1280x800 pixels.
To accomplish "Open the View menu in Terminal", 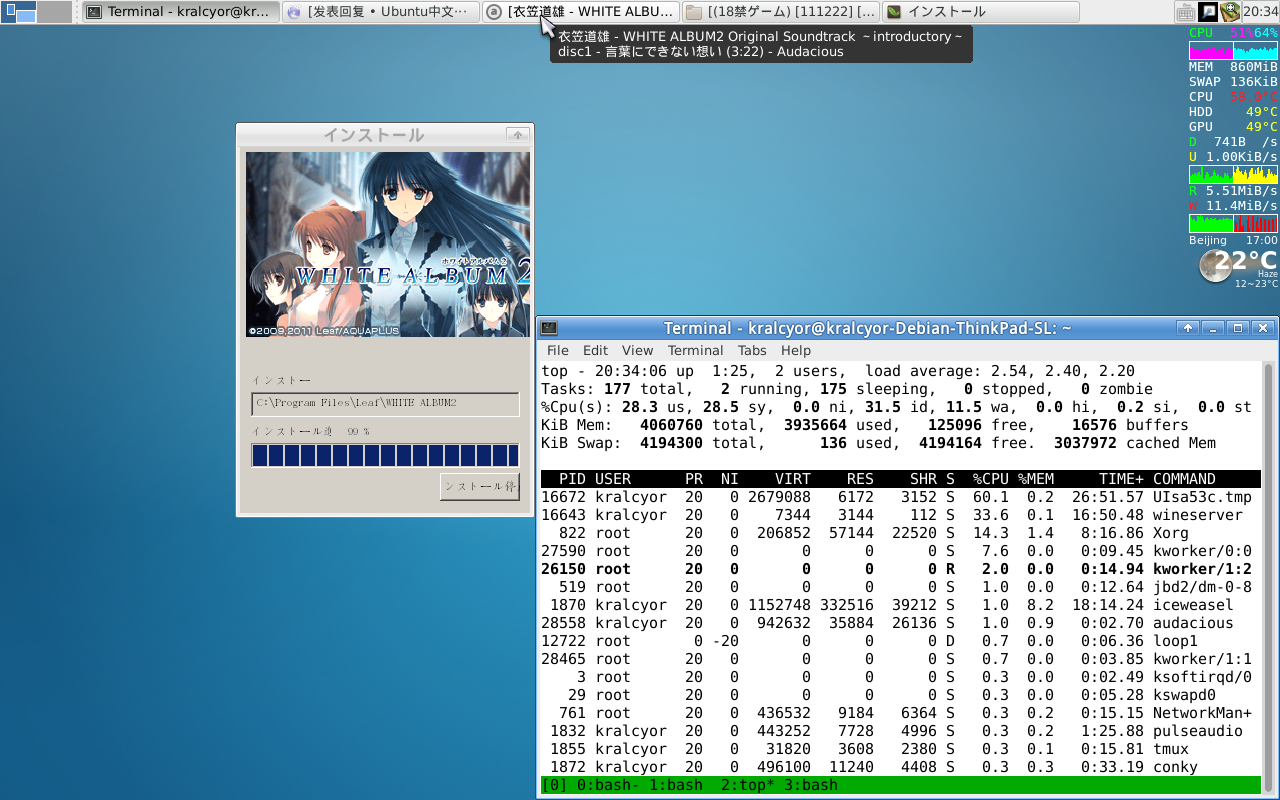I will 637,350.
